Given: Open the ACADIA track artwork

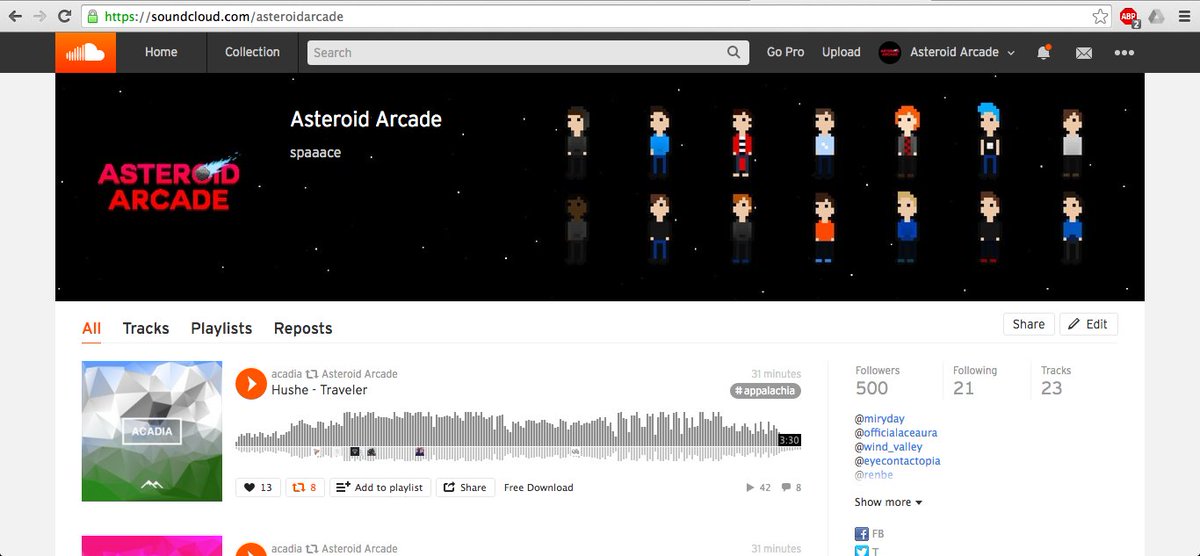Looking at the screenshot, I should [152, 431].
